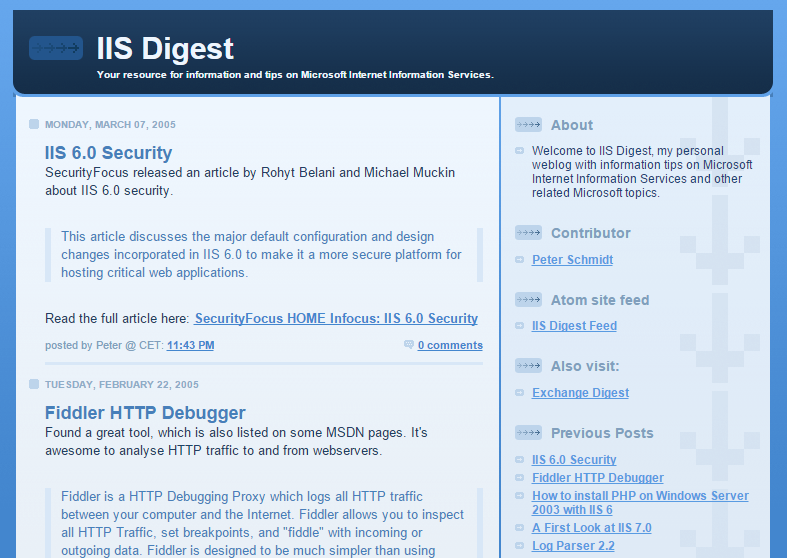Viewport: 787px width, 558px height.
Task: Click the posted by Peter @ CET text
Action: tap(104, 345)
